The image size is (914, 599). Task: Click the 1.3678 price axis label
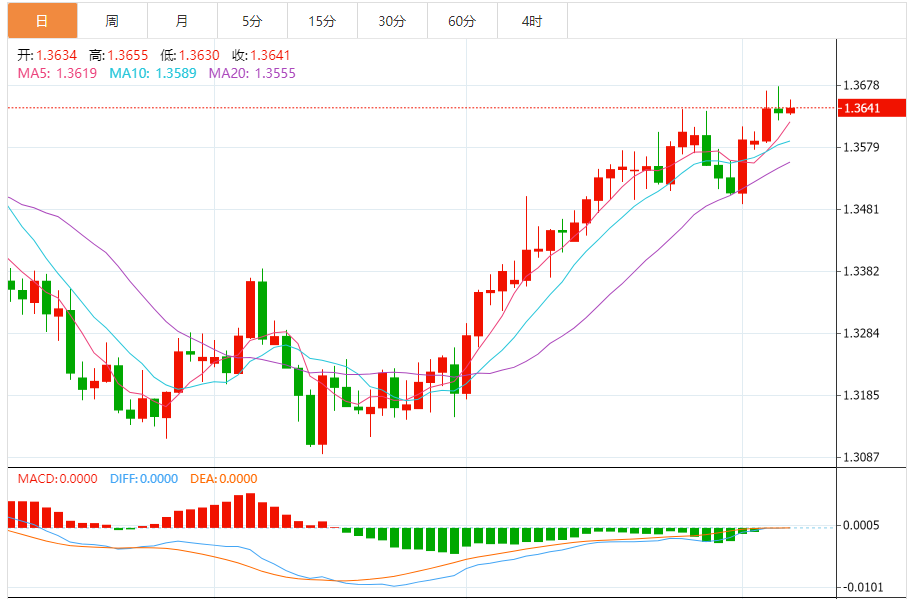pos(861,86)
